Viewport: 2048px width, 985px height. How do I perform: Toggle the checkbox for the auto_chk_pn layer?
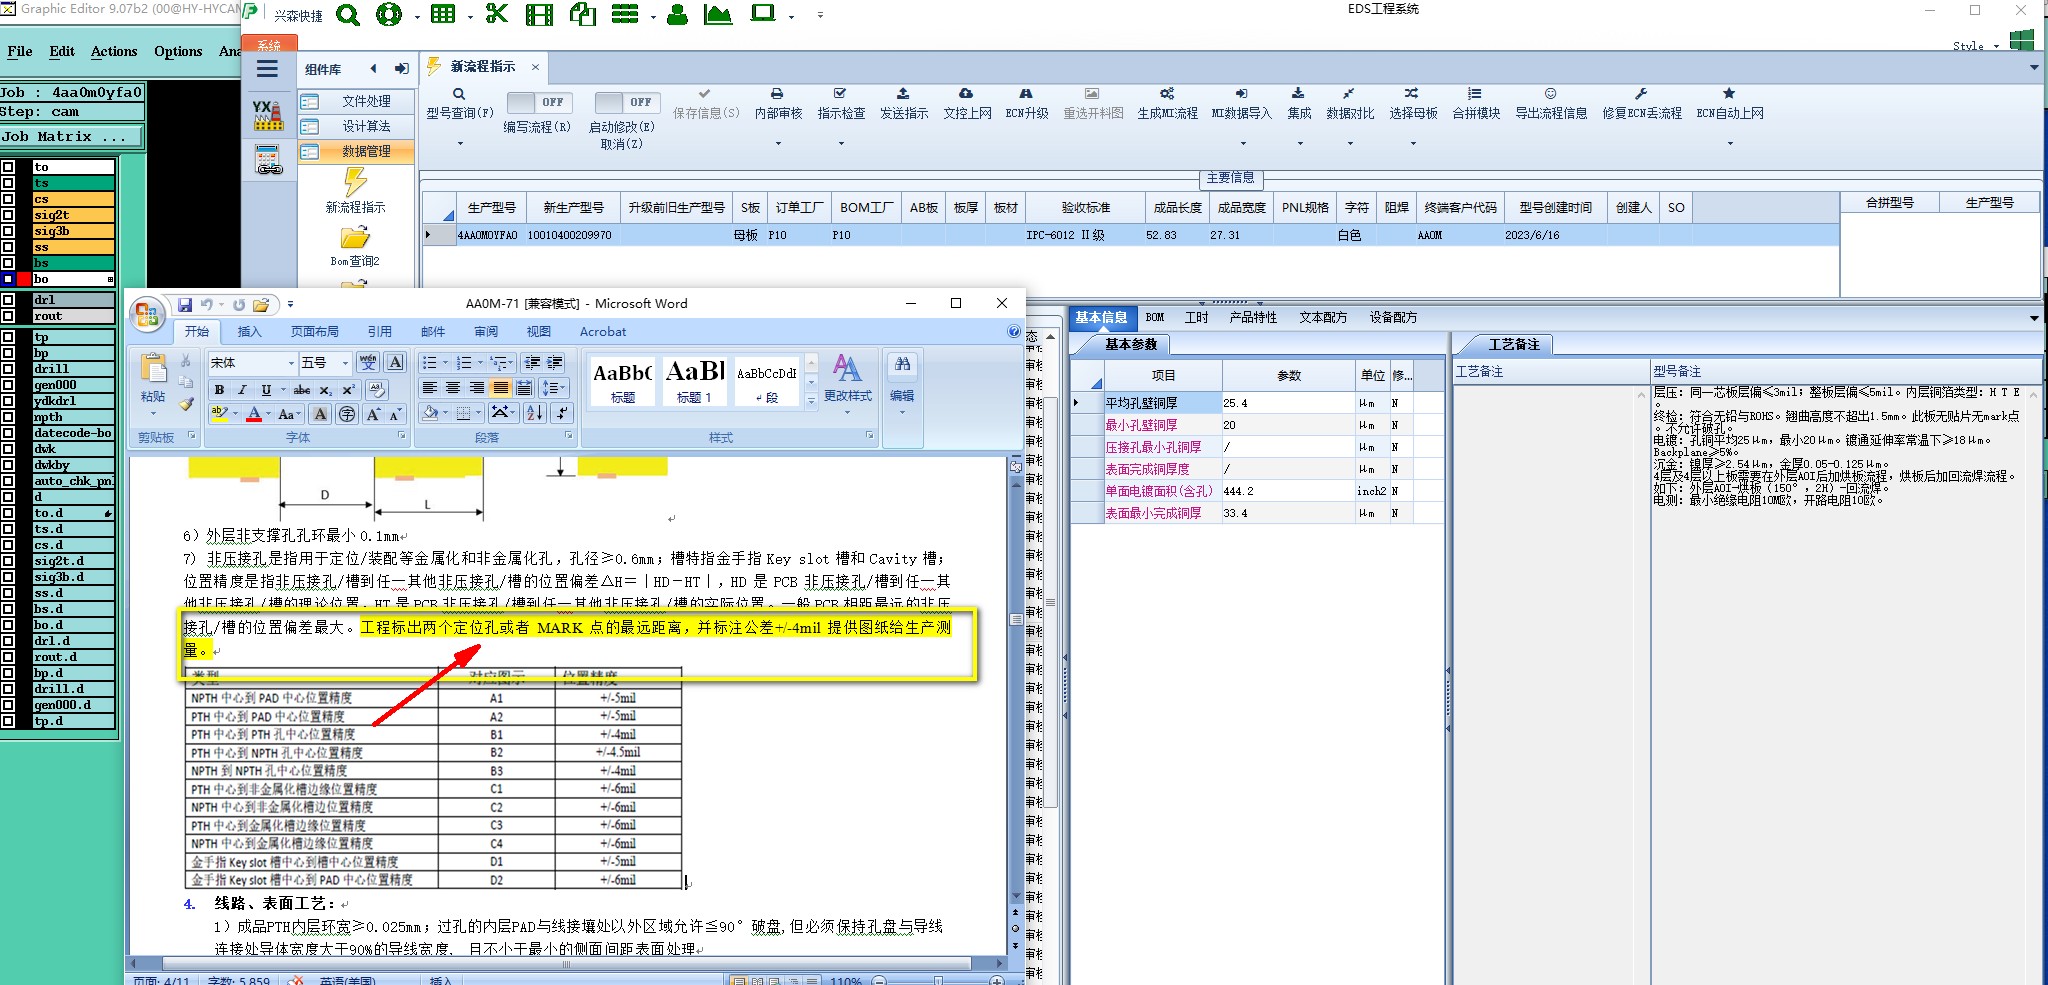coord(8,481)
